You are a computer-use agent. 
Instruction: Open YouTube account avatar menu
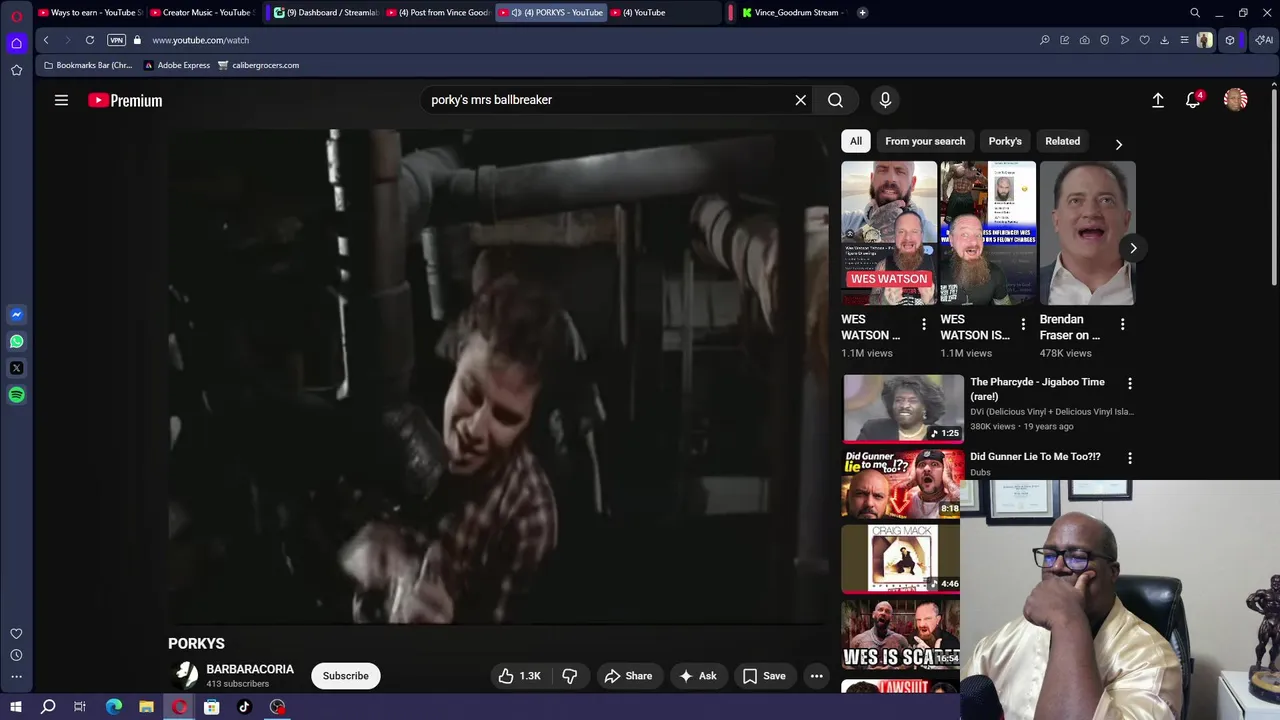(1236, 100)
